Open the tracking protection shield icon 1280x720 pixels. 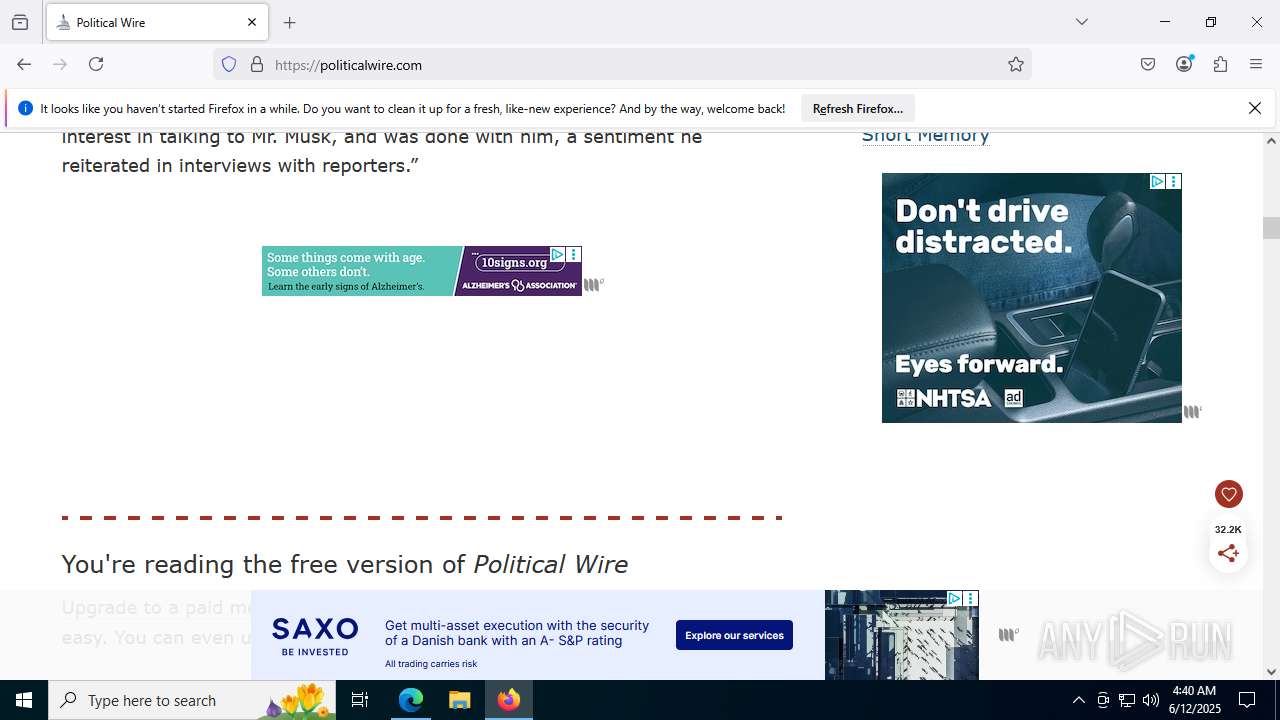point(229,64)
